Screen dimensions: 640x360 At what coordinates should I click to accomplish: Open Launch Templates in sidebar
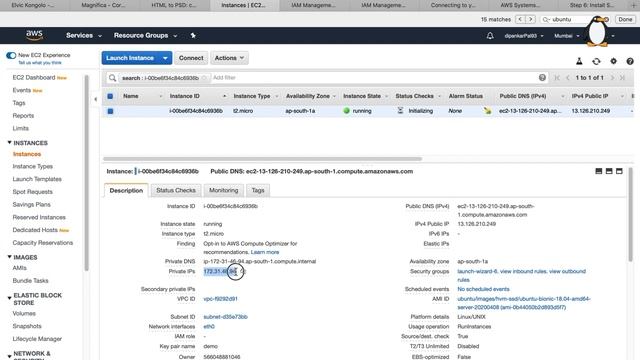pos(37,179)
